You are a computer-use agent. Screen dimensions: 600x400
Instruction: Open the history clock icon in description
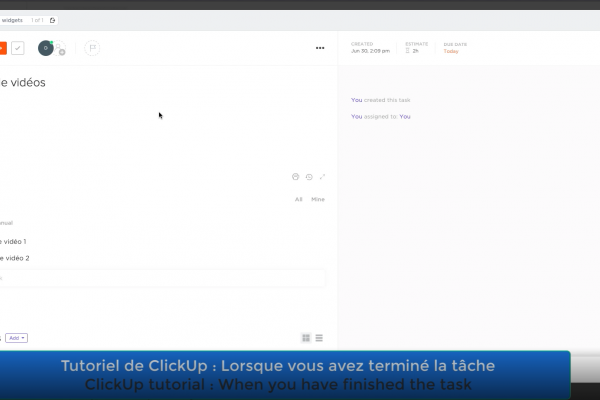pyautogui.click(x=309, y=177)
